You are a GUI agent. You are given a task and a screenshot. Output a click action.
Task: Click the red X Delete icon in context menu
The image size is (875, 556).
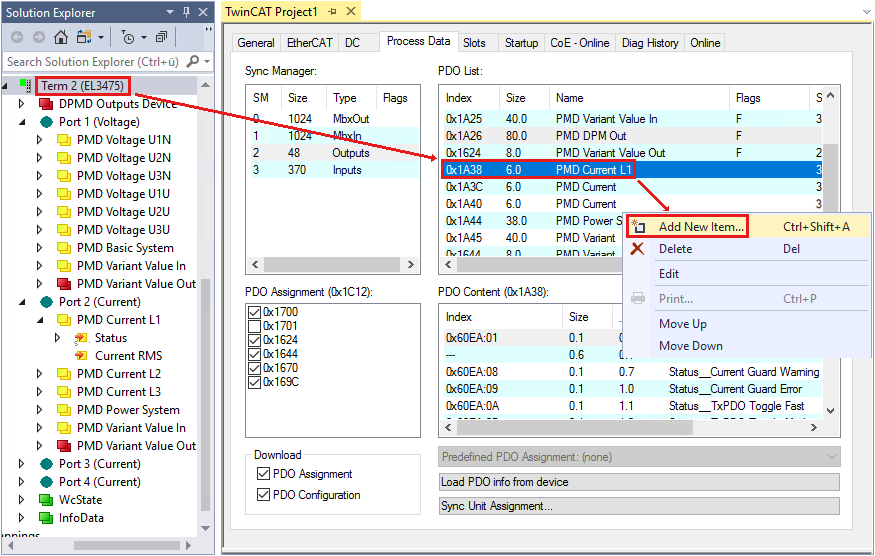point(637,249)
